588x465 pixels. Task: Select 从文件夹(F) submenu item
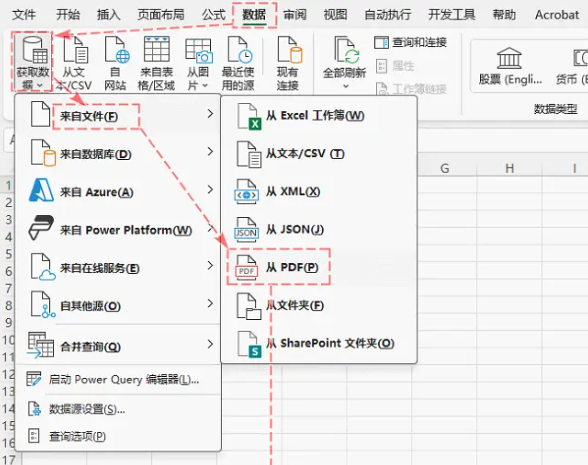[x=319, y=306]
